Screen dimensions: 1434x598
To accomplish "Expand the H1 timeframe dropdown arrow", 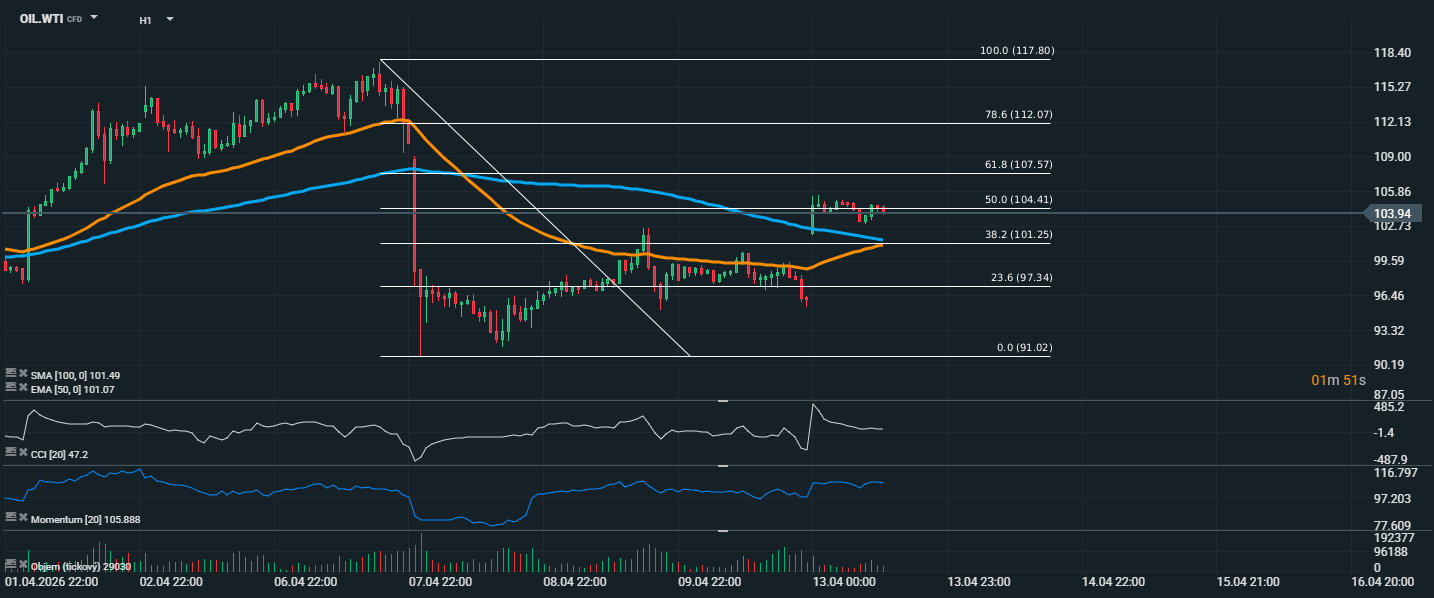I will coord(169,19).
